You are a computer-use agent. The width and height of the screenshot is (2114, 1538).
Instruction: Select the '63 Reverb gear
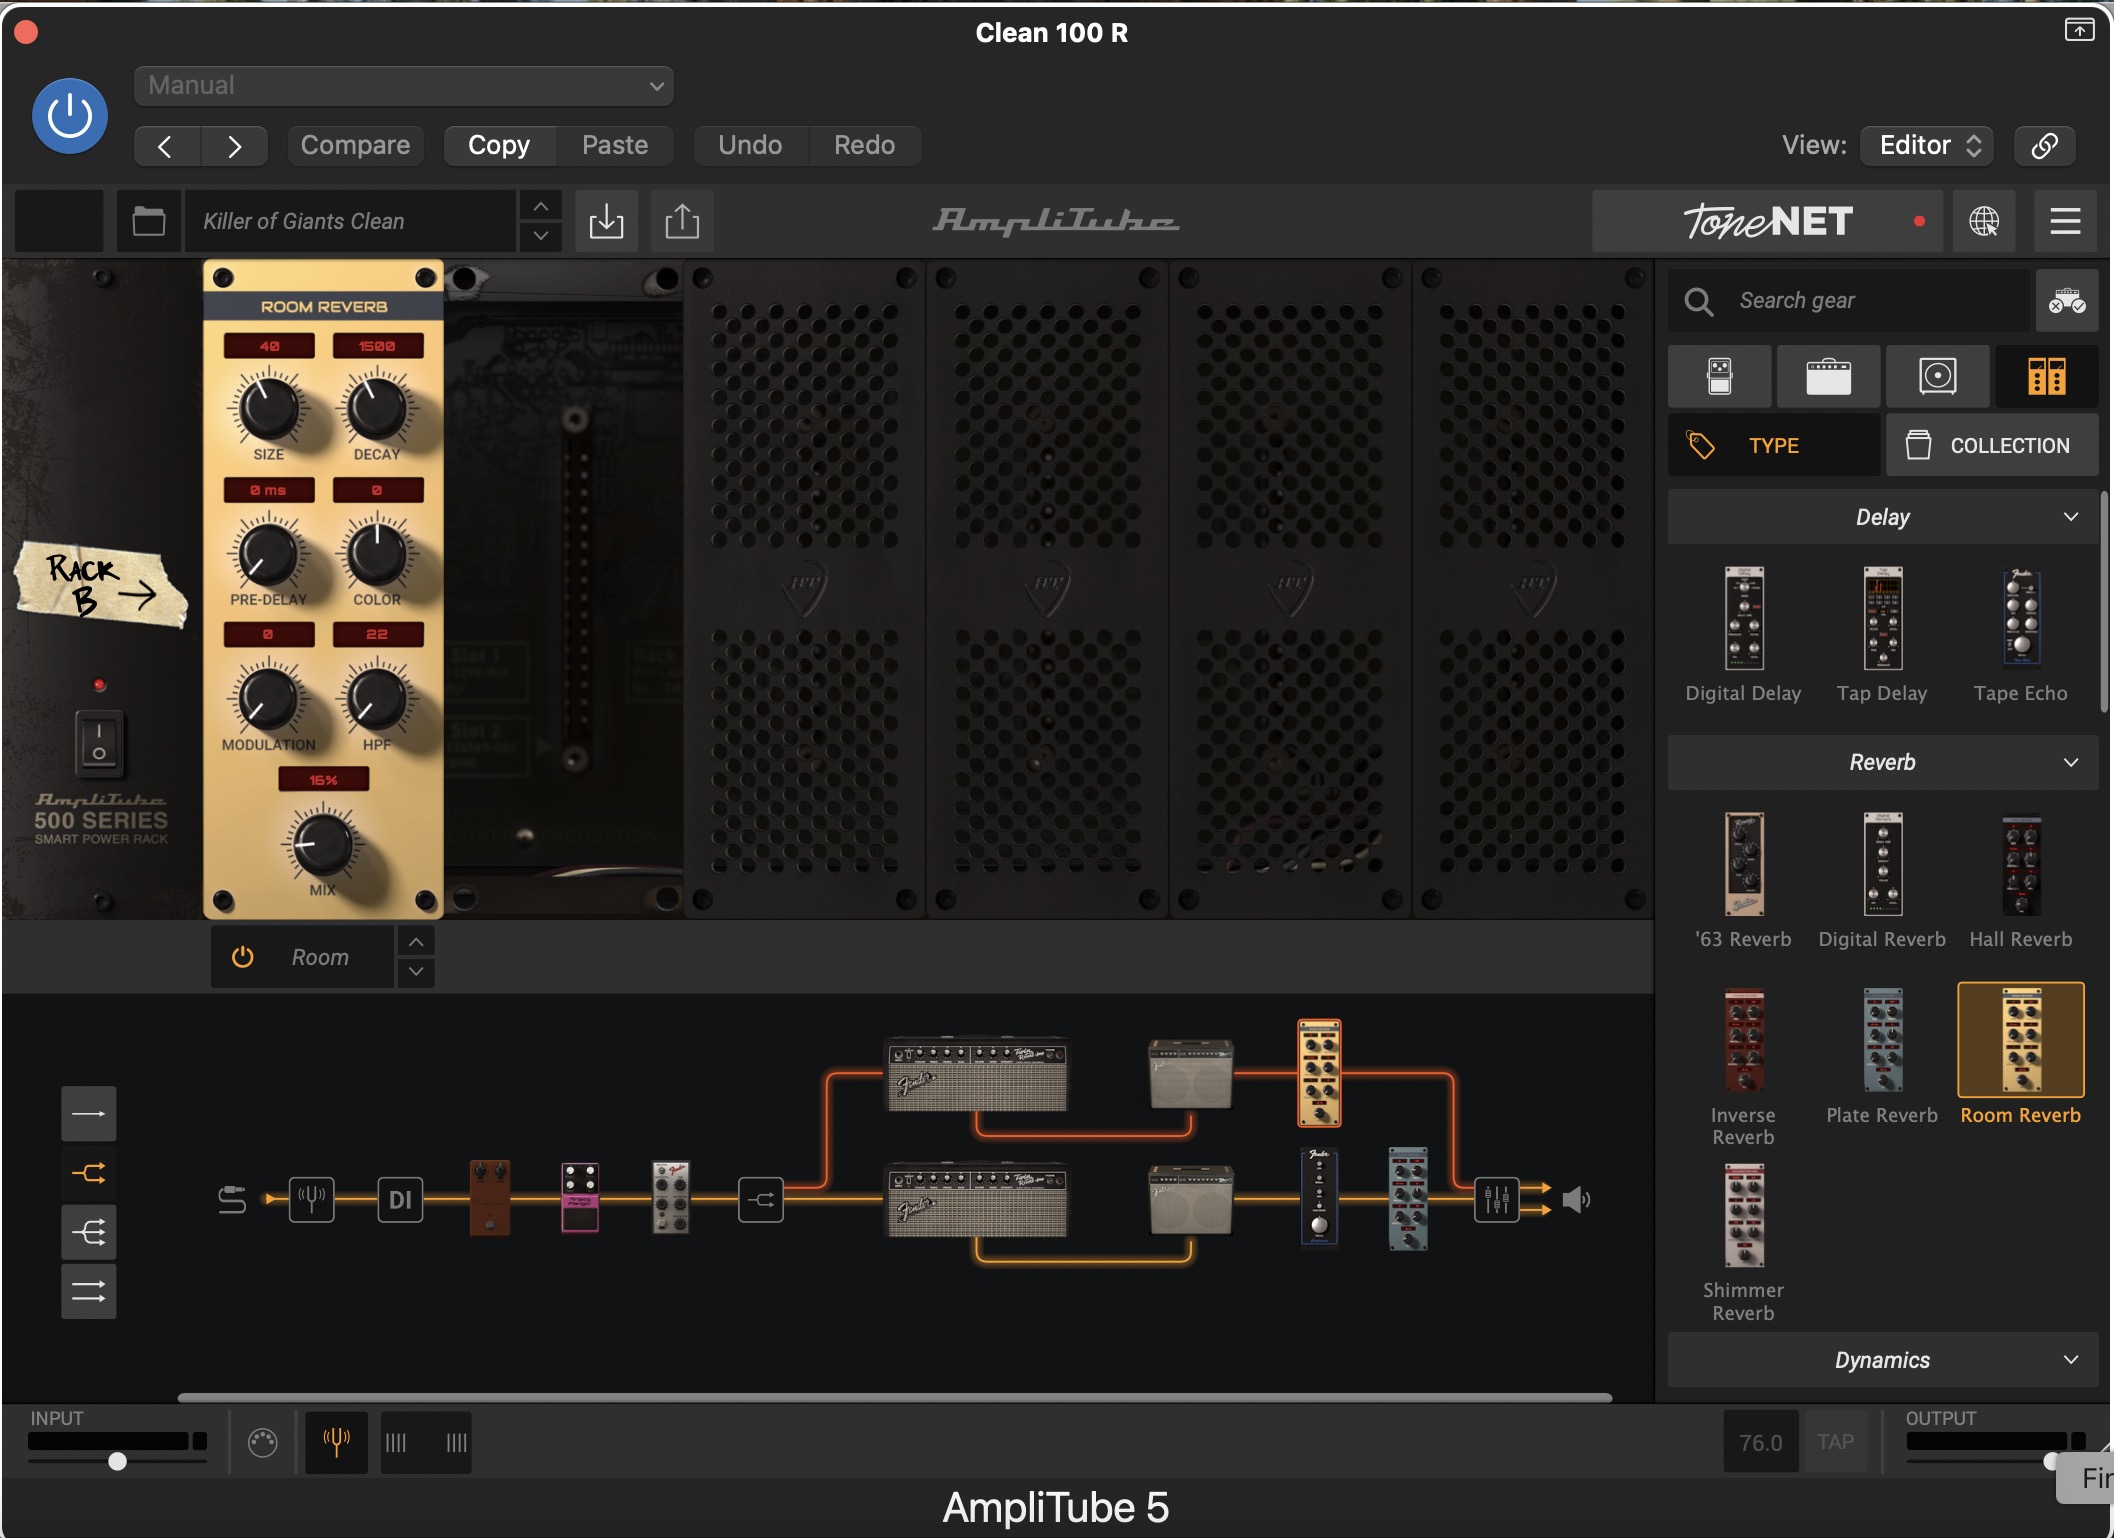click(1744, 881)
